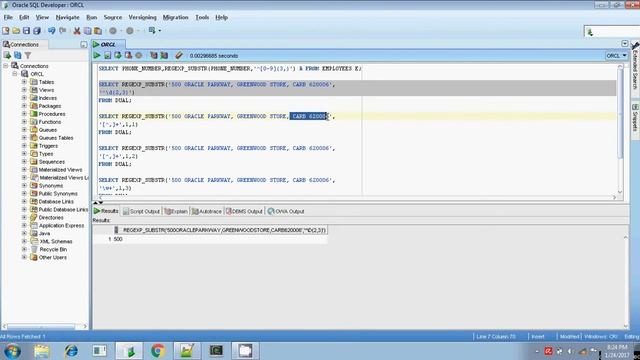Click the Paste icon in main toolbar
This screenshot has width=640, height=360.
pyautogui.click(x=98, y=31)
